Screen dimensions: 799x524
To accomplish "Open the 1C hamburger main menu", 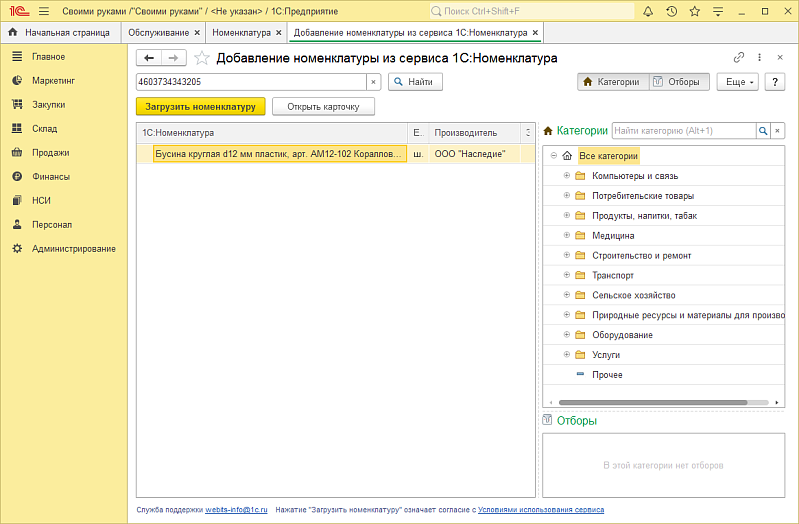I will (x=44, y=11).
